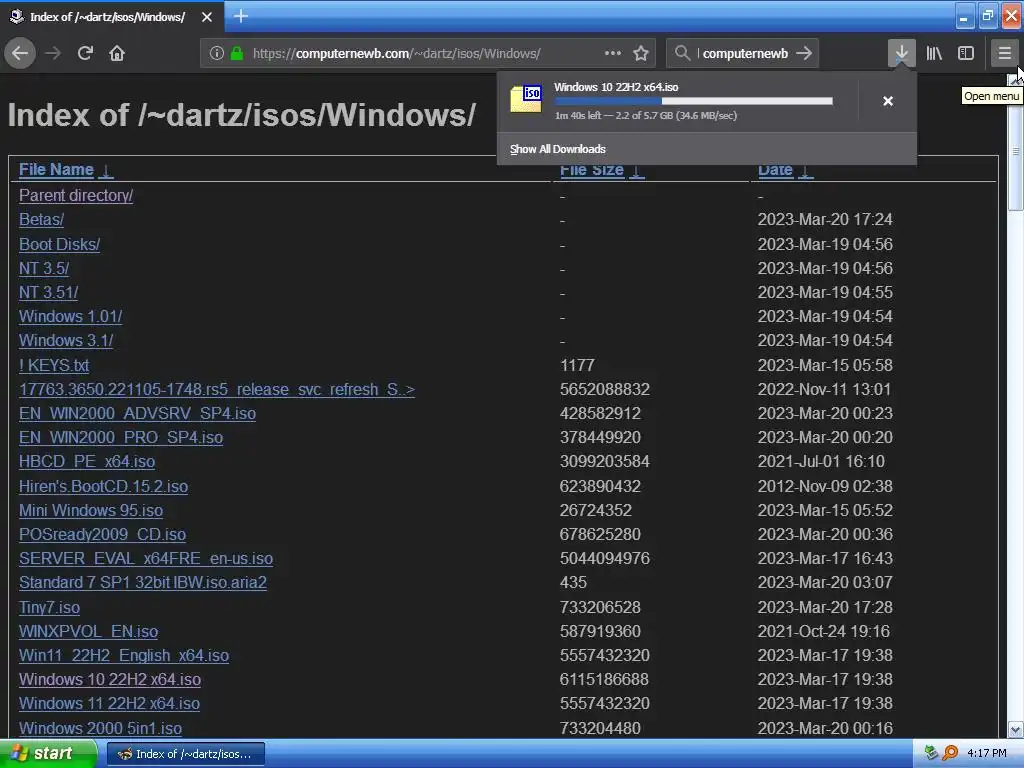
Task: Open the Library button
Action: pos(934,53)
